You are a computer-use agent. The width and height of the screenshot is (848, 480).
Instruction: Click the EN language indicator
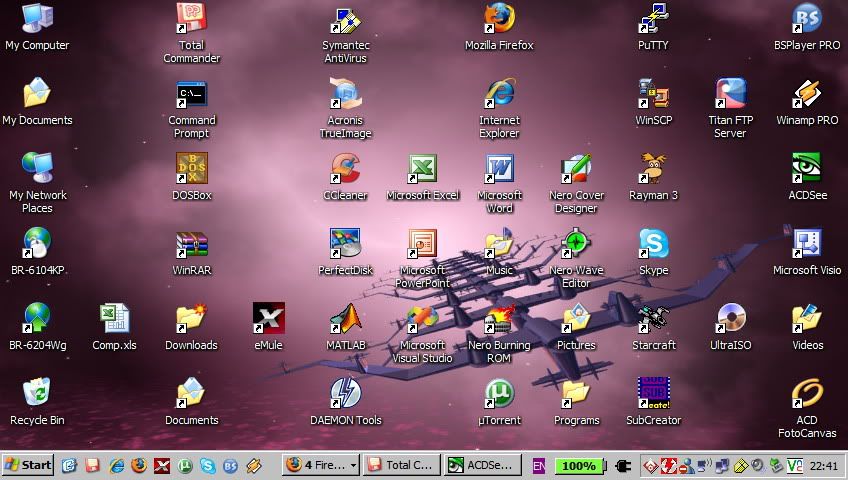pyautogui.click(x=539, y=465)
